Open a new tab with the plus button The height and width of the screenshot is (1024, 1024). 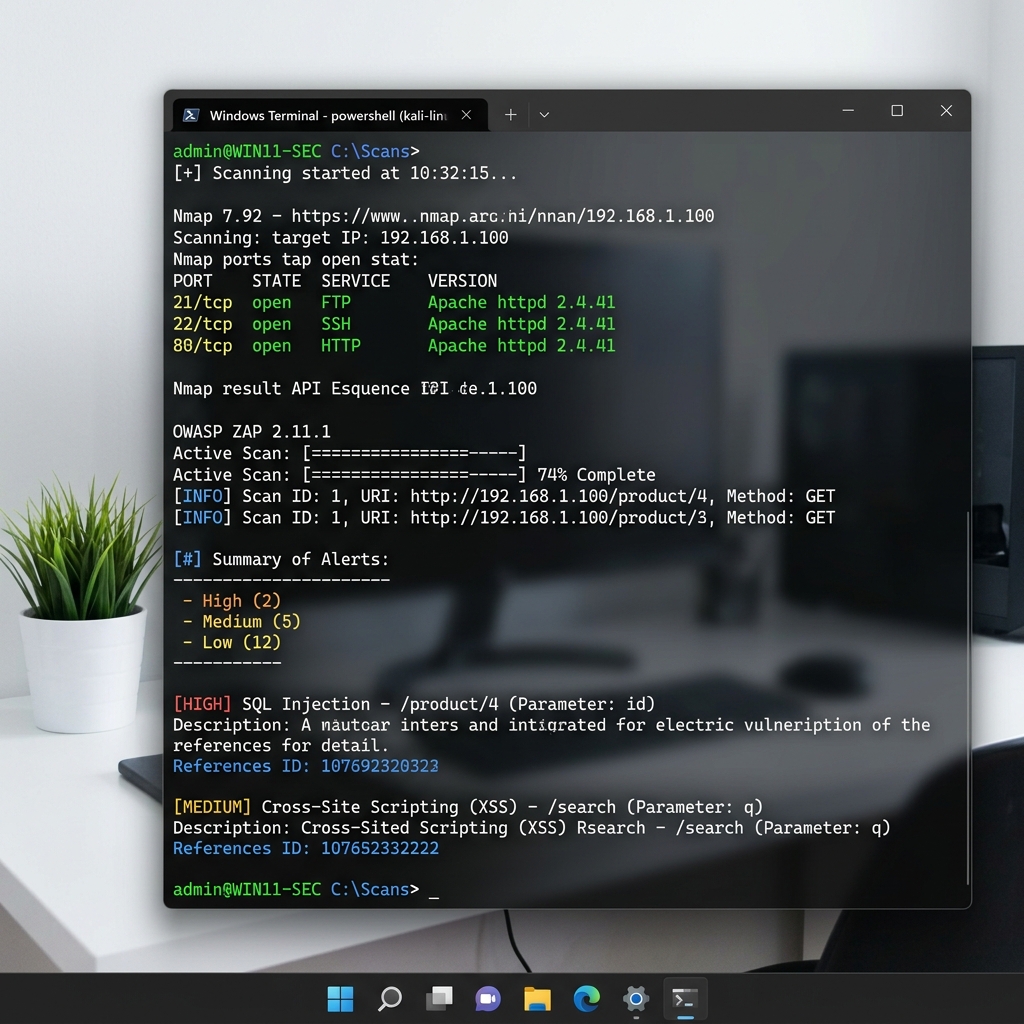tap(511, 115)
